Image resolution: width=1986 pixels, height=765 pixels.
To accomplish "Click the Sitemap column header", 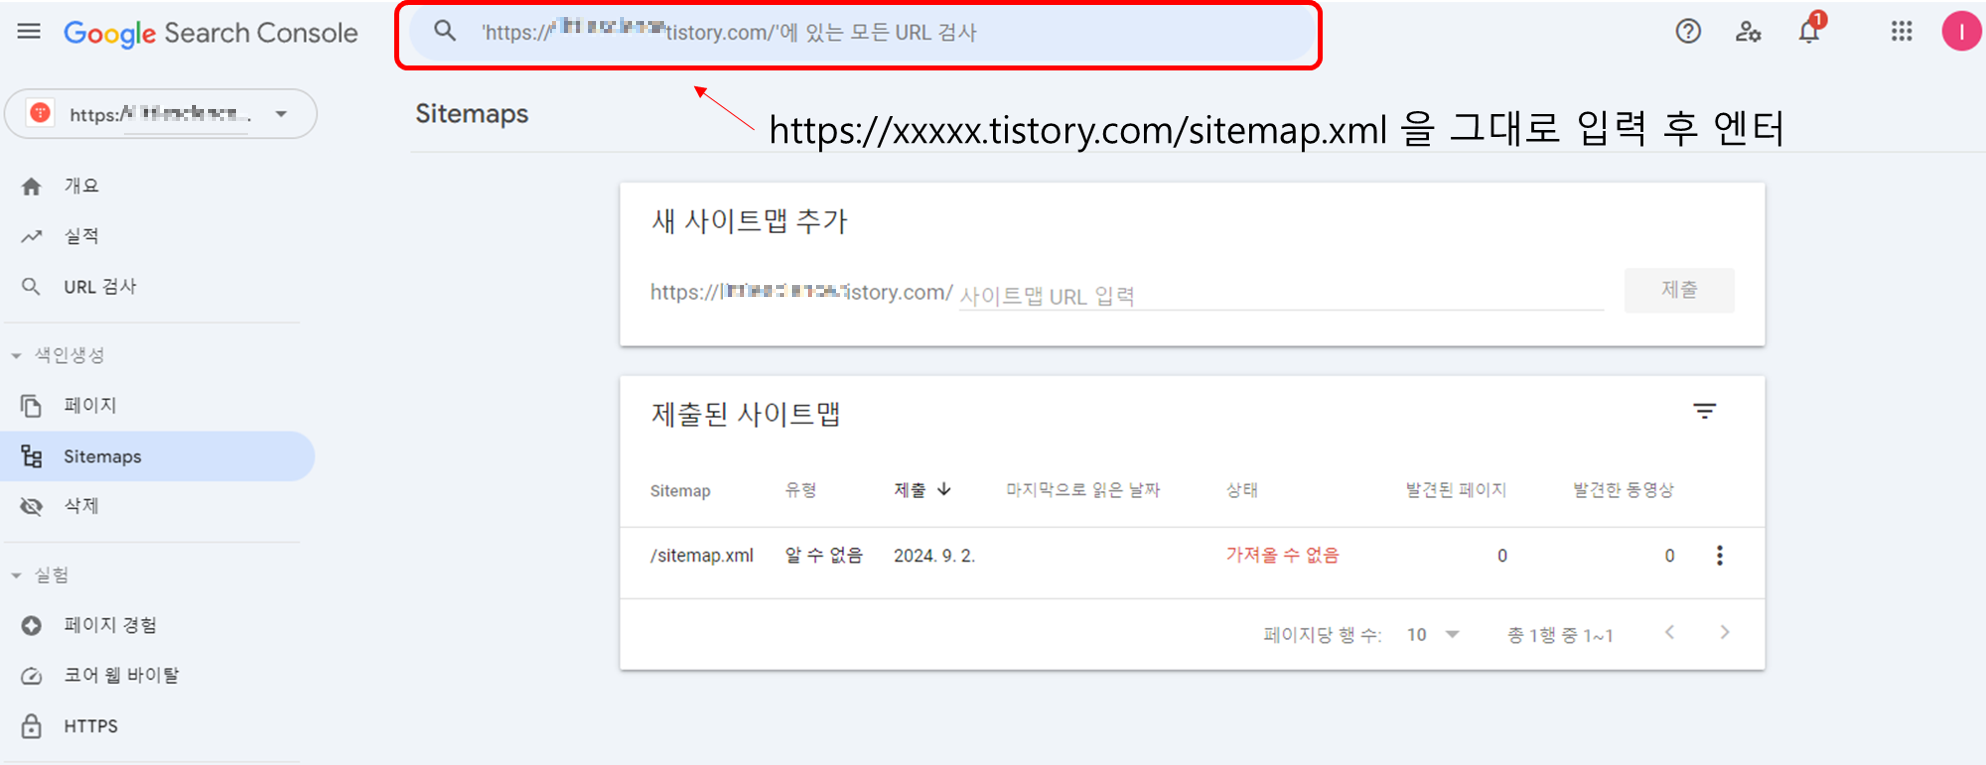I will coord(680,491).
